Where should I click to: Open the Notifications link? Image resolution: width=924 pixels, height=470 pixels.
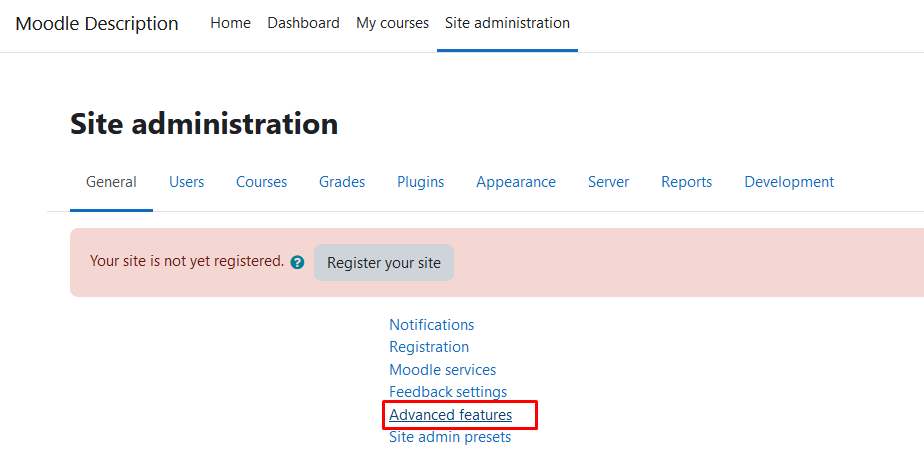click(431, 325)
